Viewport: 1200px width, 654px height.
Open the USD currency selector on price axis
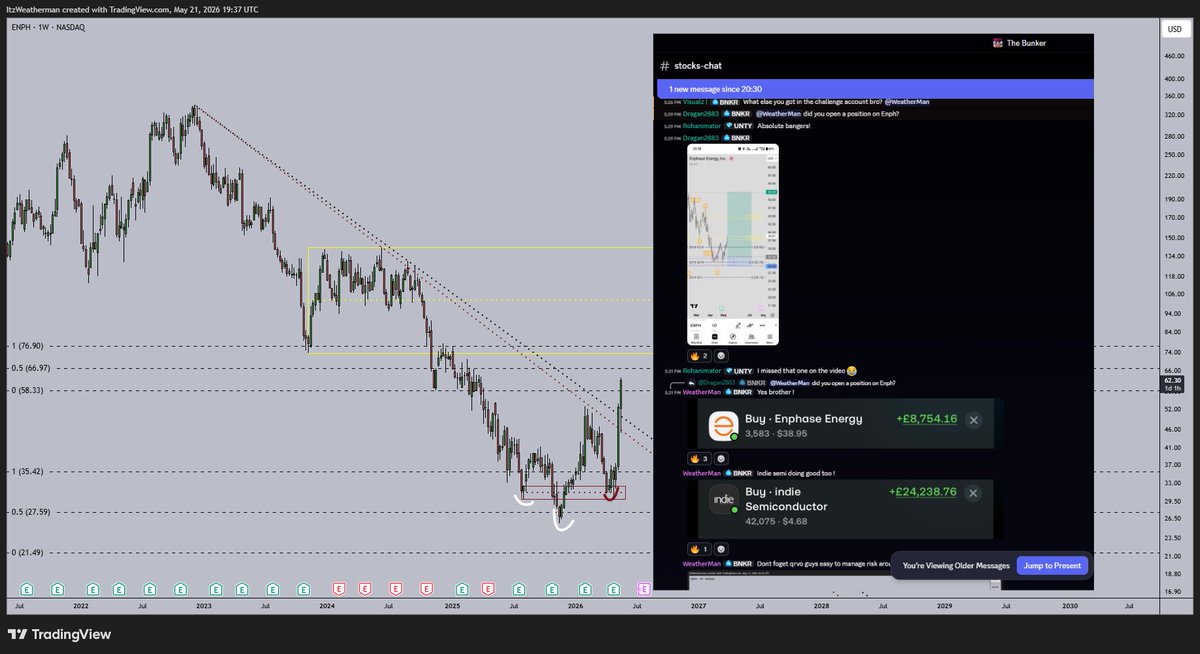[x=1174, y=29]
